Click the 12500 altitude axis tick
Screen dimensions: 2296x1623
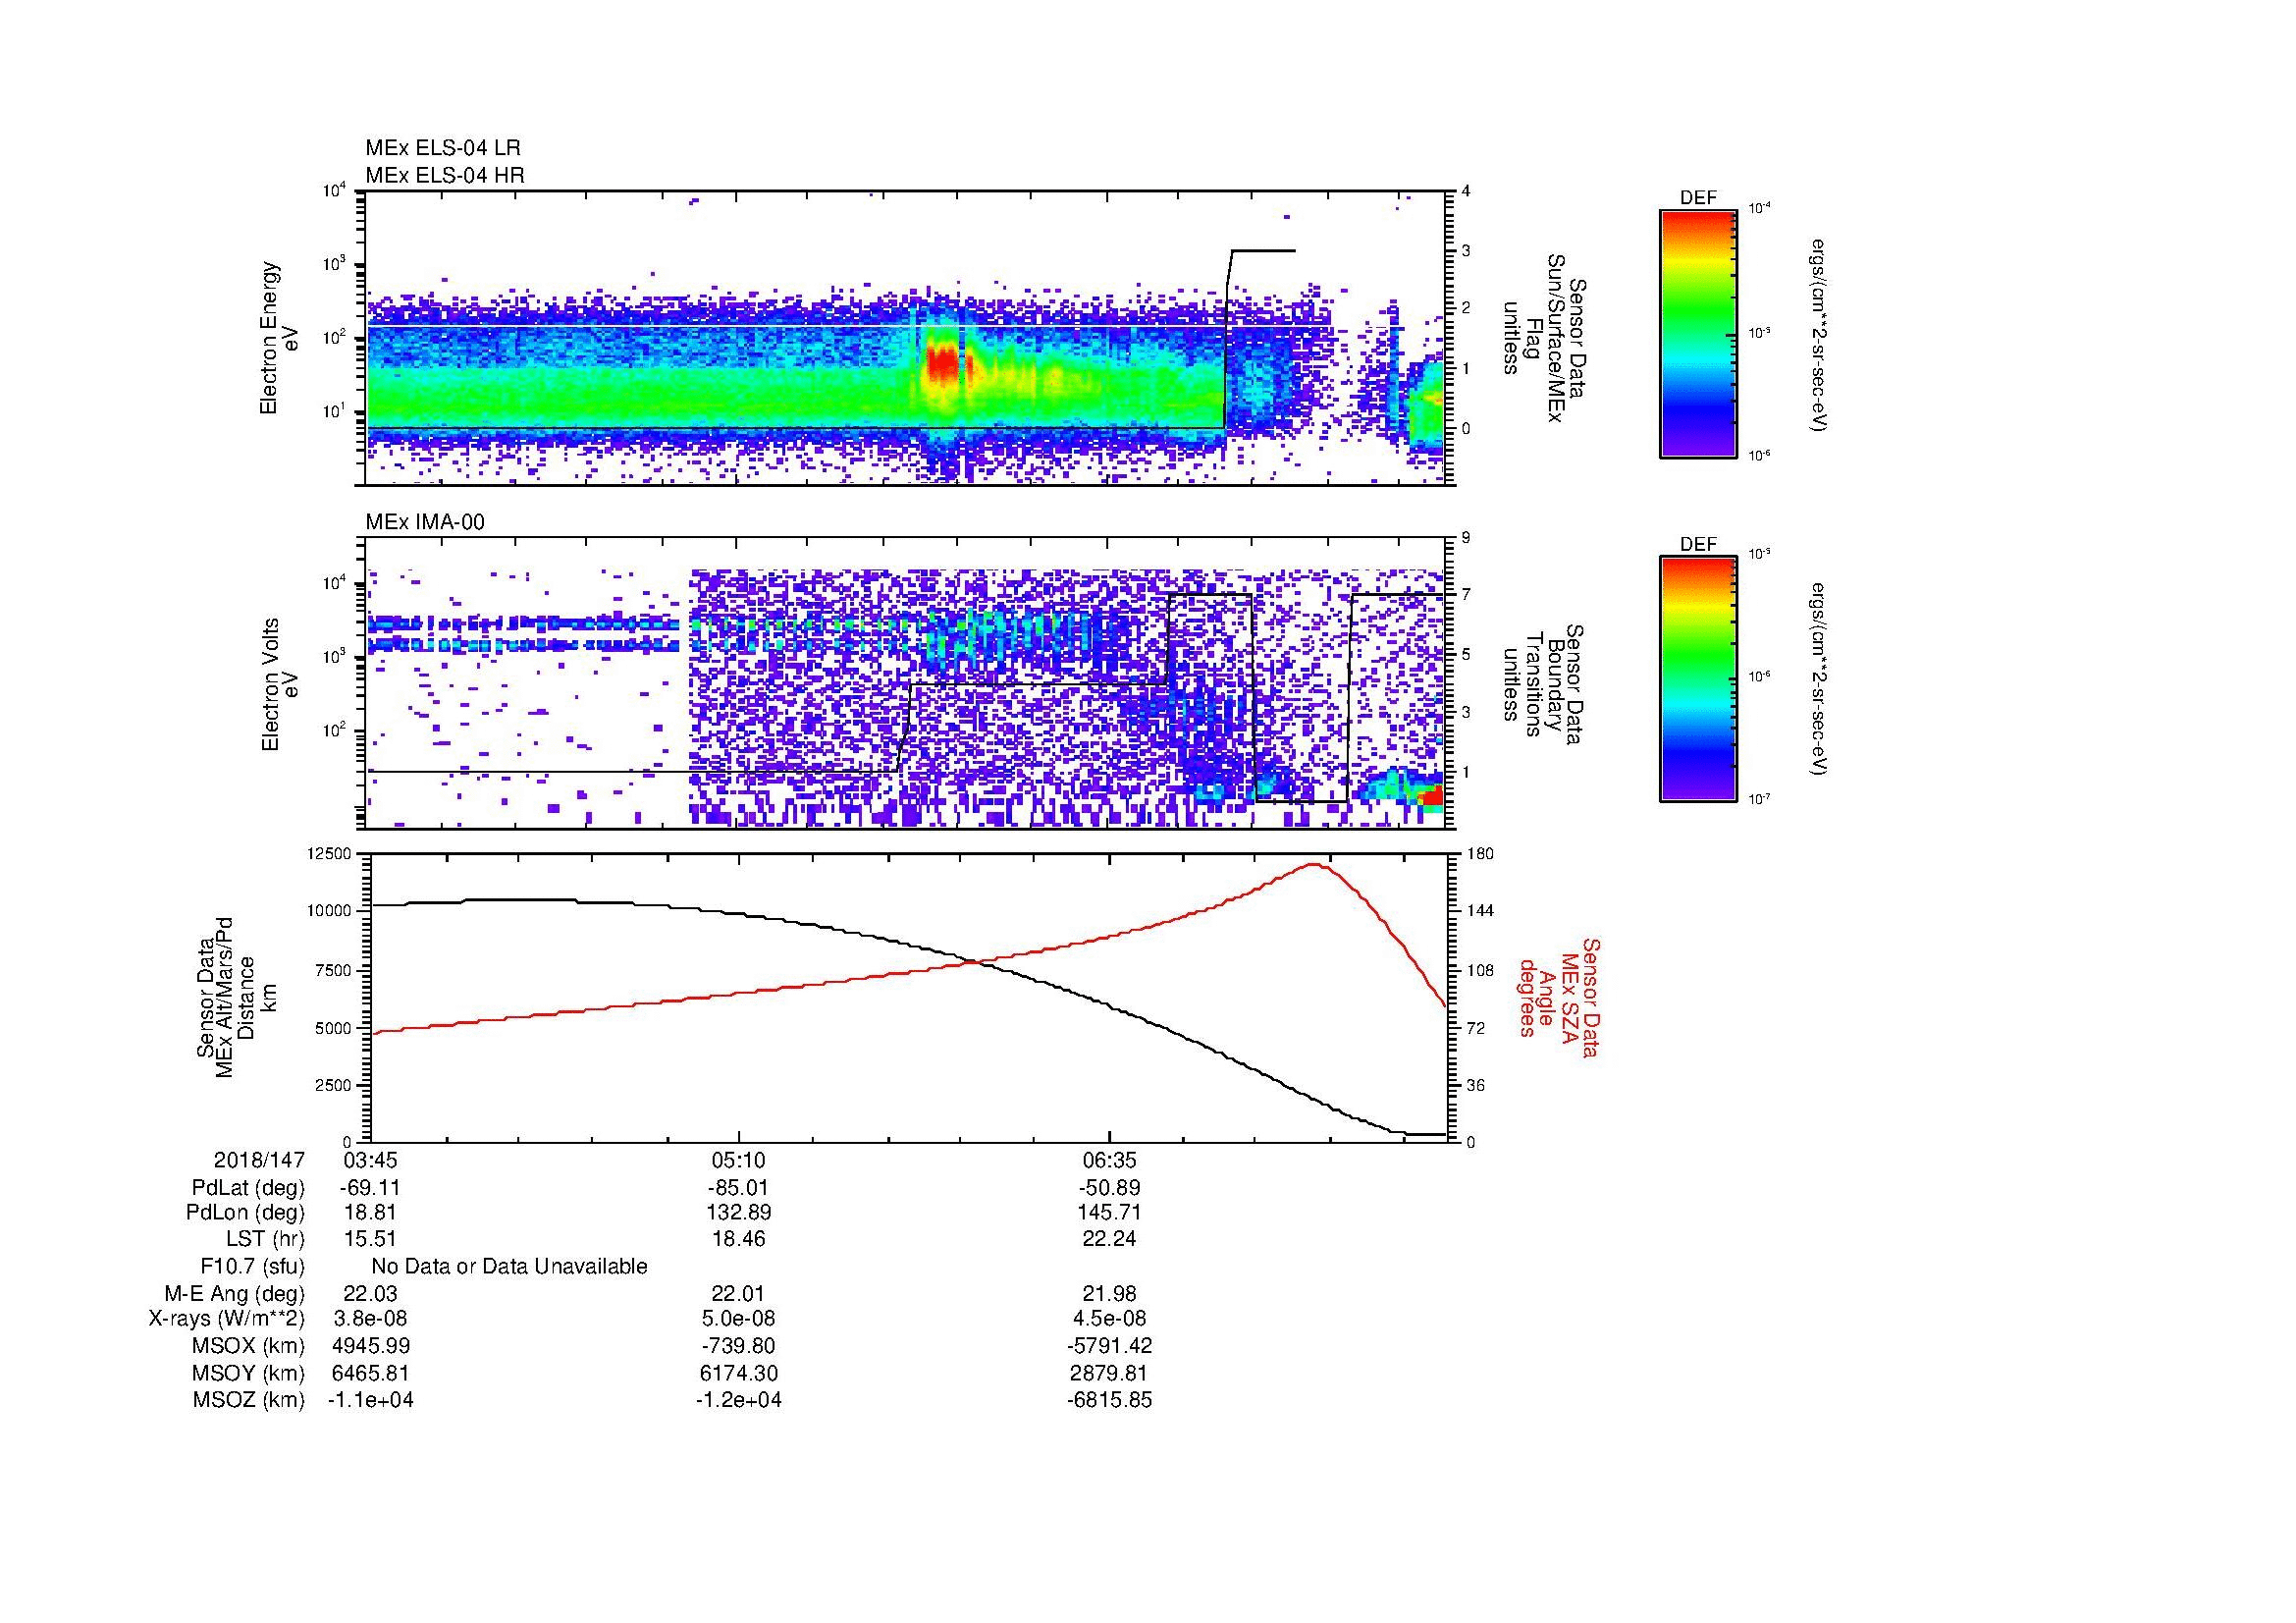(329, 854)
